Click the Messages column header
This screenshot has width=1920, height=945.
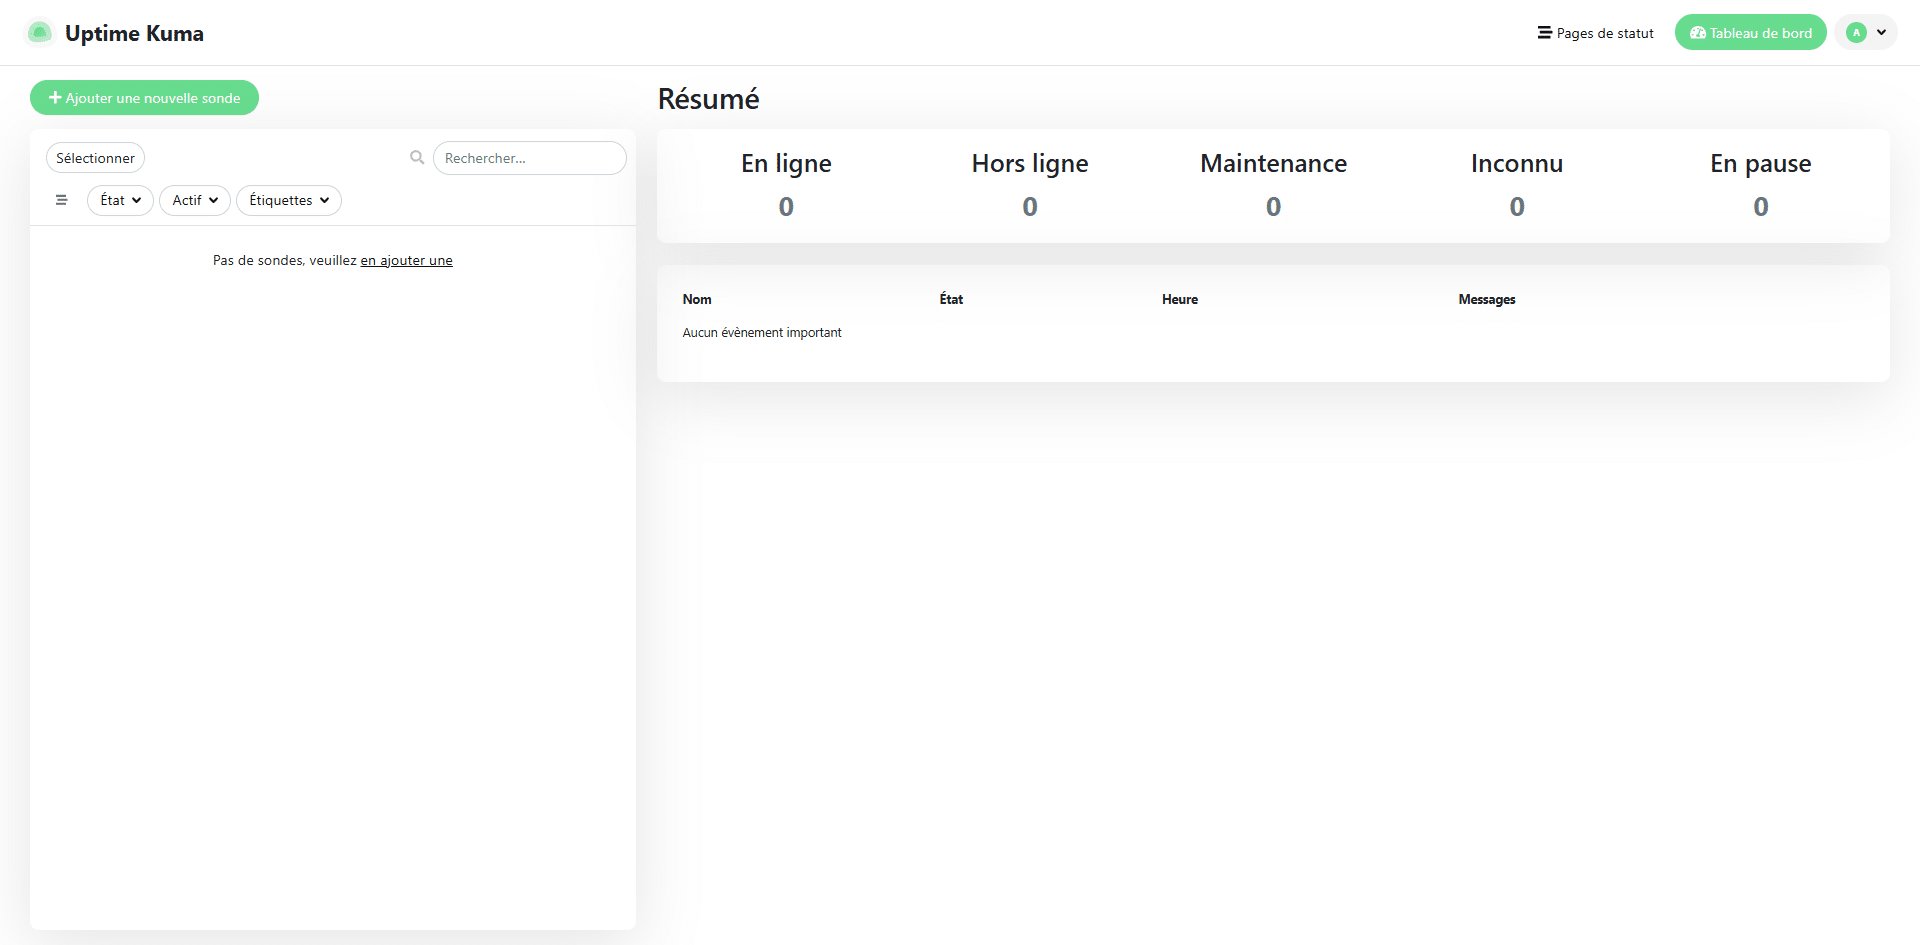[x=1486, y=299]
